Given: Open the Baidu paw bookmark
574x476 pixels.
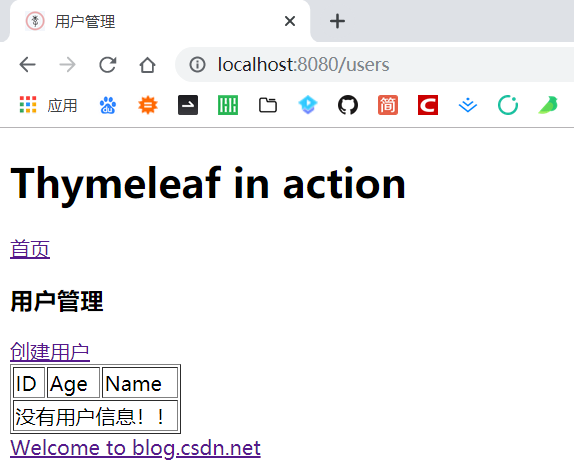Looking at the screenshot, I should pos(108,105).
